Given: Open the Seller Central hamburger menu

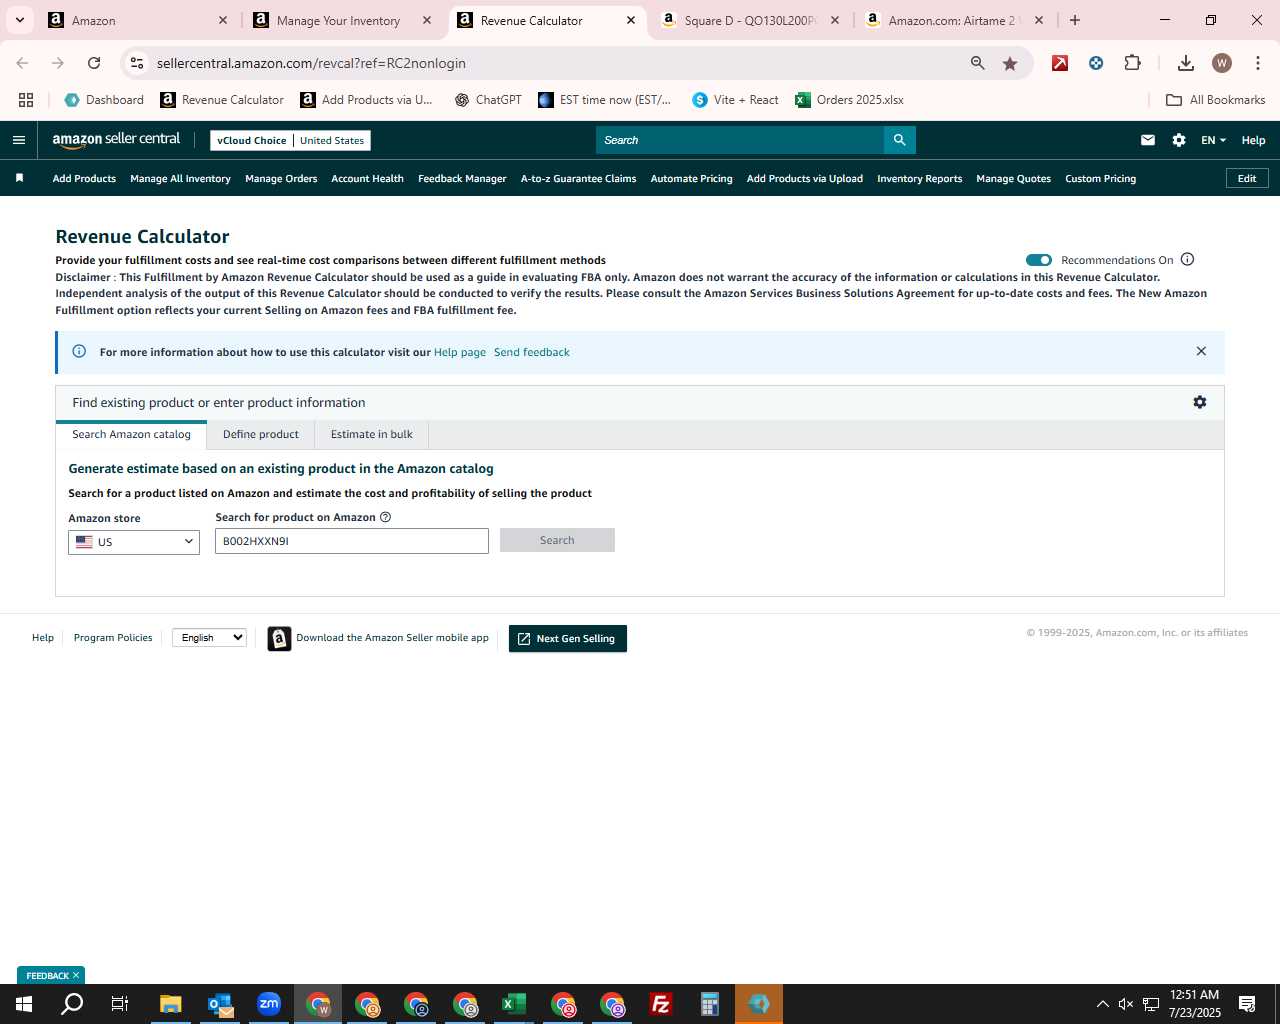Looking at the screenshot, I should tap(18, 140).
